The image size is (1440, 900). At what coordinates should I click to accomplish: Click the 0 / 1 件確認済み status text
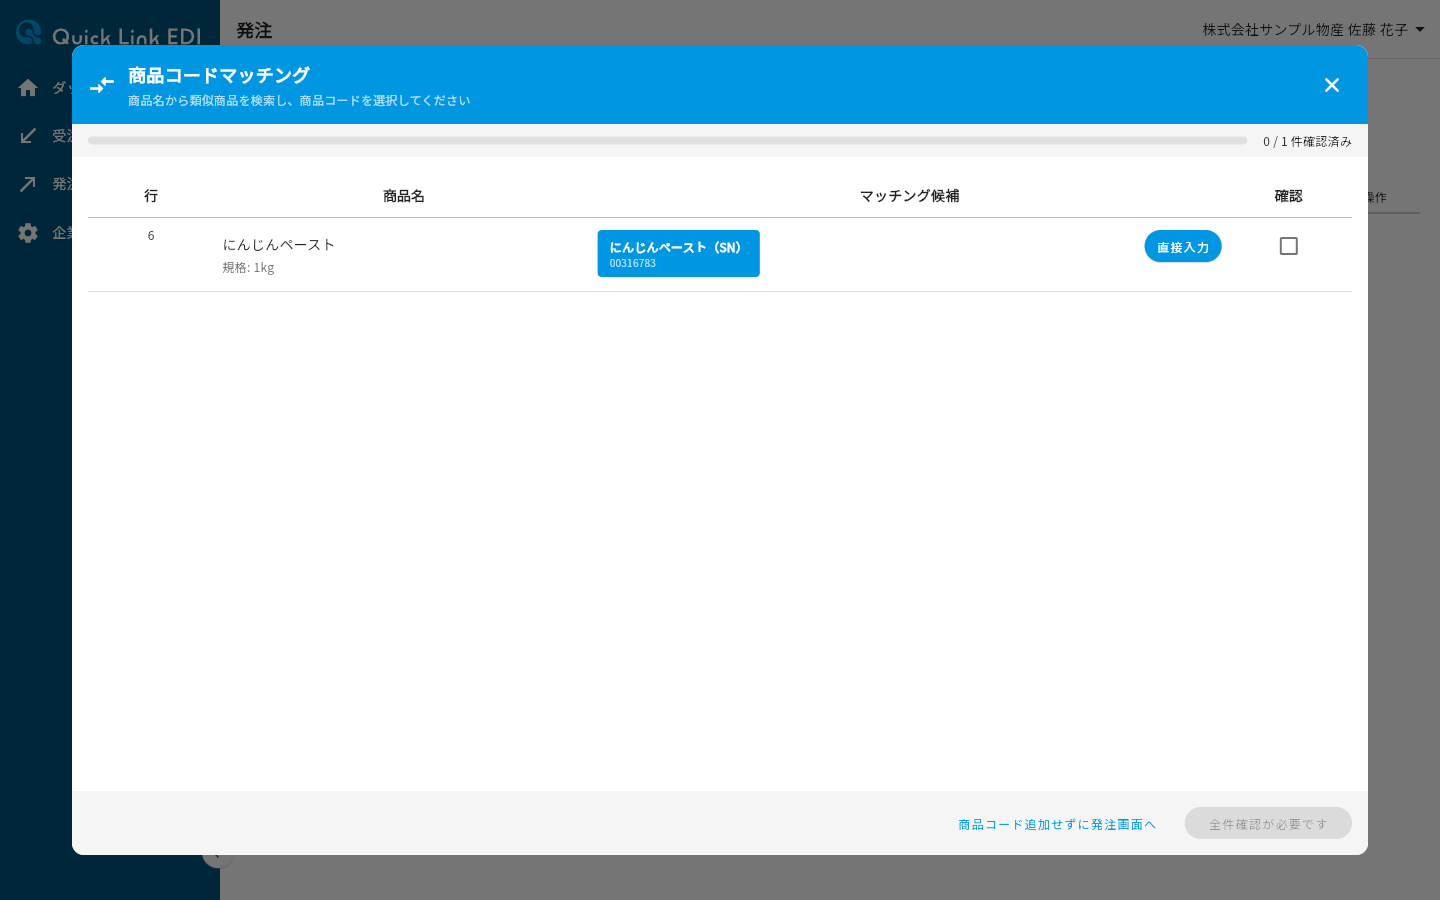point(1307,141)
